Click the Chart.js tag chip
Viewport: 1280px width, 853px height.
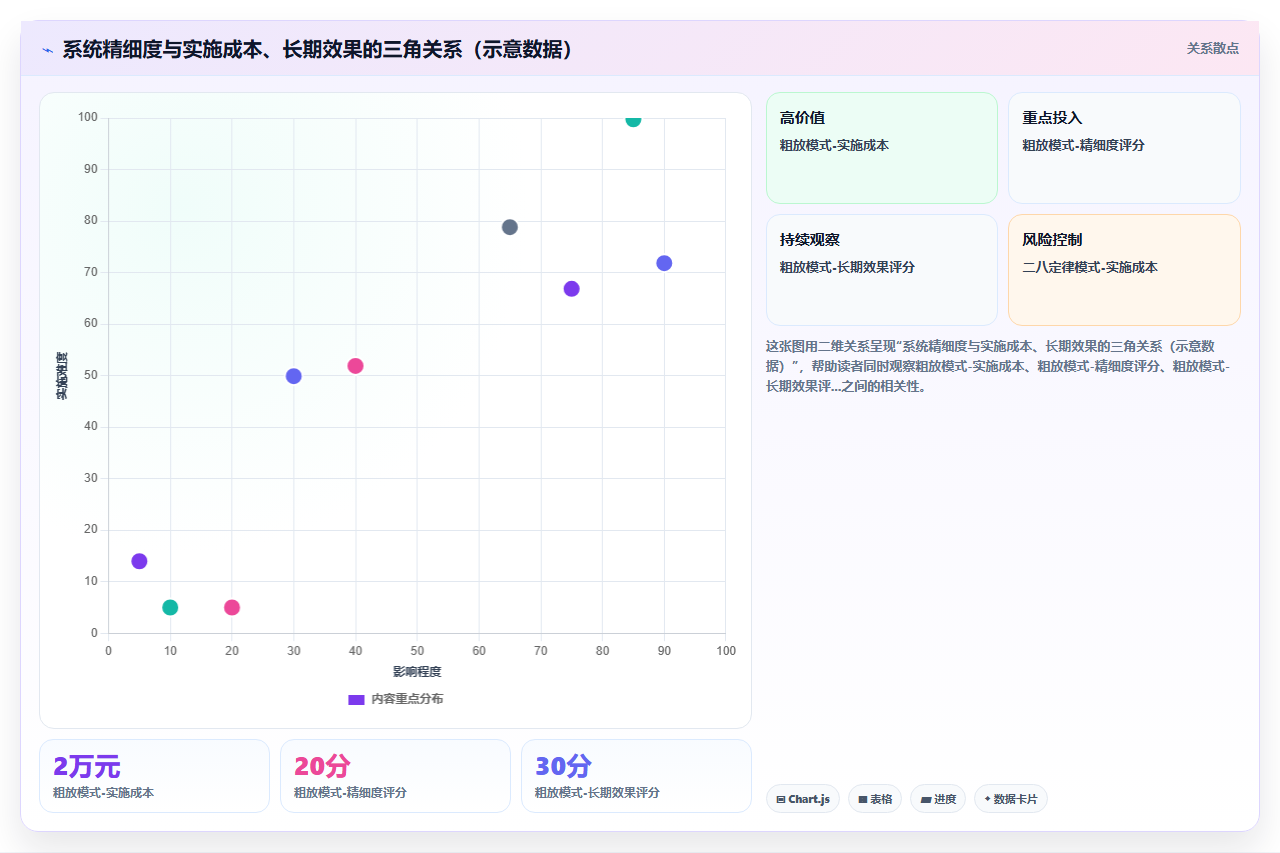click(802, 799)
